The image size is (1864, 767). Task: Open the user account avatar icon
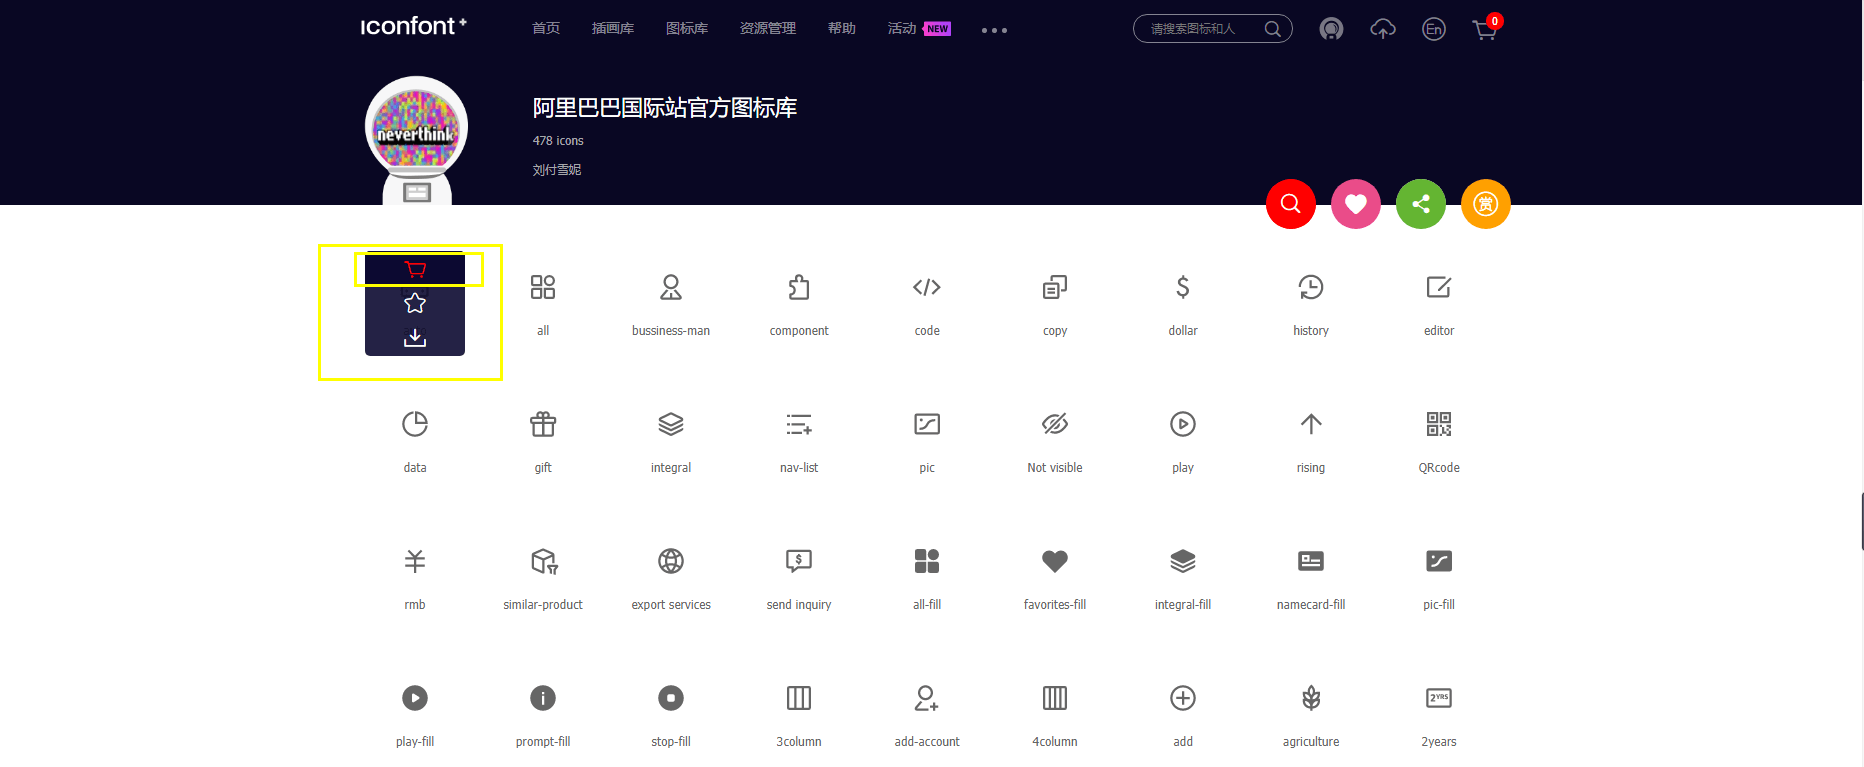tap(1331, 29)
